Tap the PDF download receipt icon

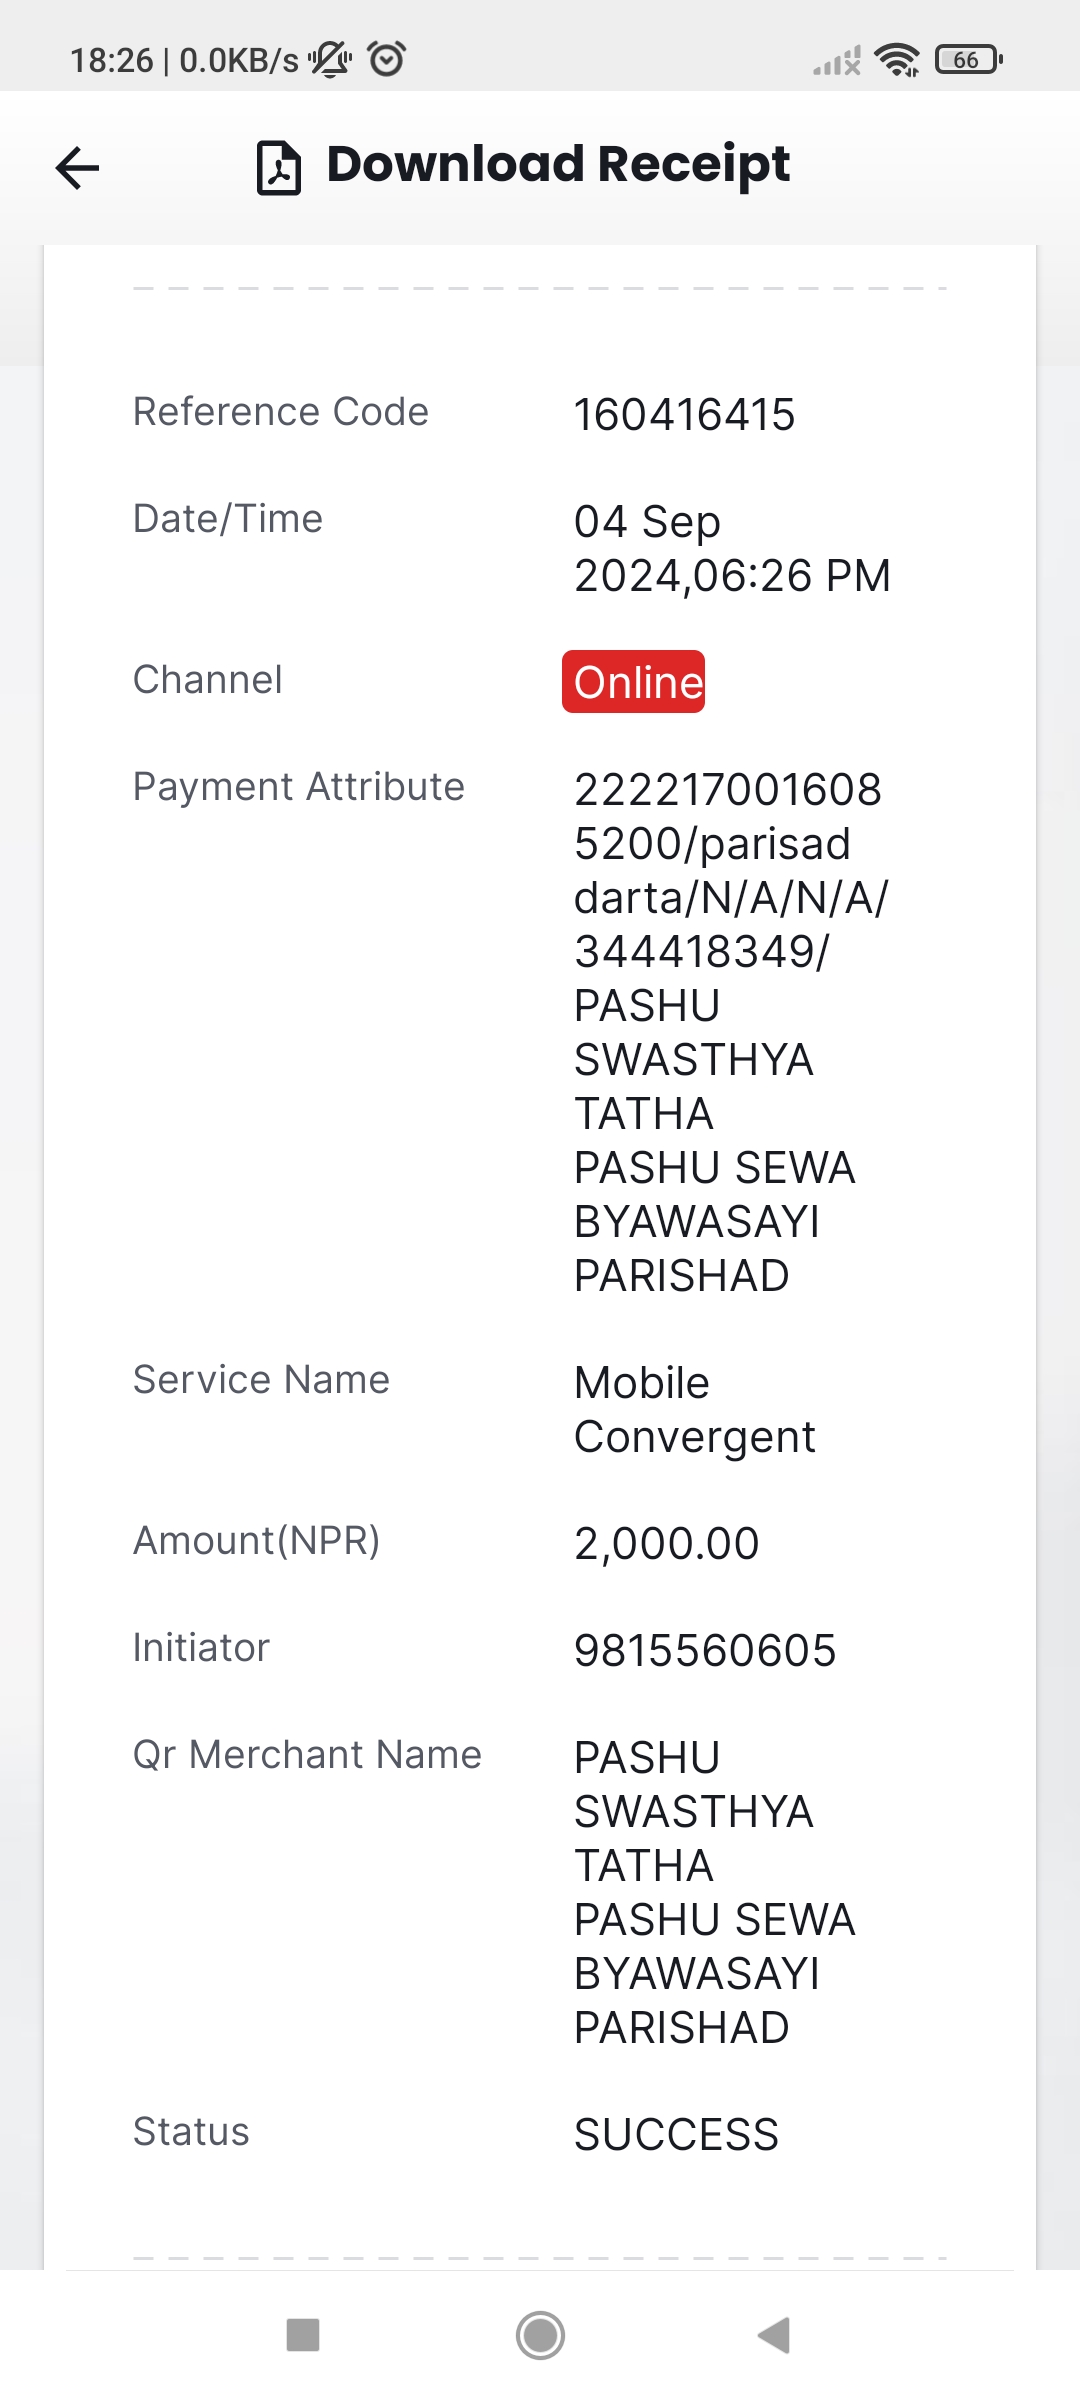pyautogui.click(x=279, y=167)
